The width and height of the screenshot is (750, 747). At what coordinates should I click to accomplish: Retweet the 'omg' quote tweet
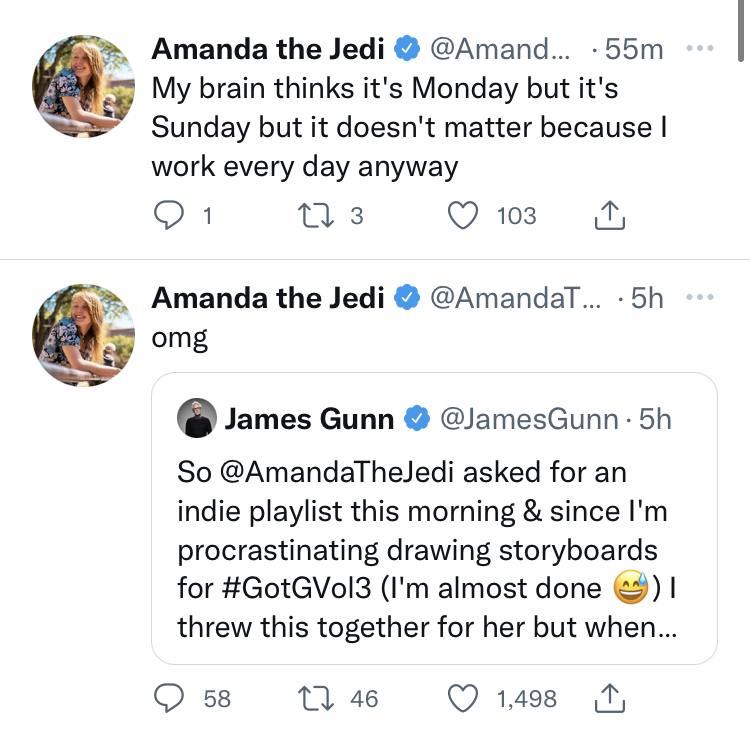(316, 698)
